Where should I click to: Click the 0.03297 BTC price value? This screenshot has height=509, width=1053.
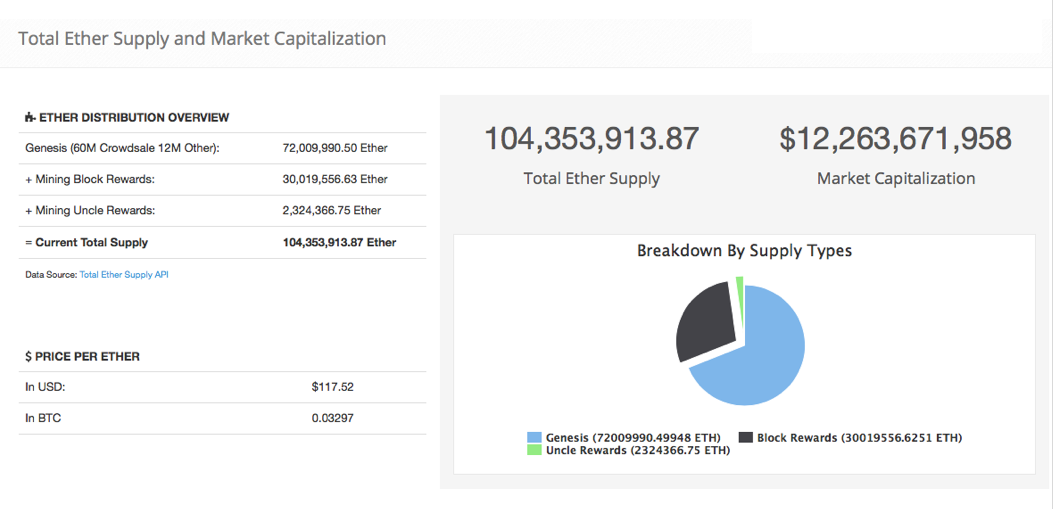(333, 418)
